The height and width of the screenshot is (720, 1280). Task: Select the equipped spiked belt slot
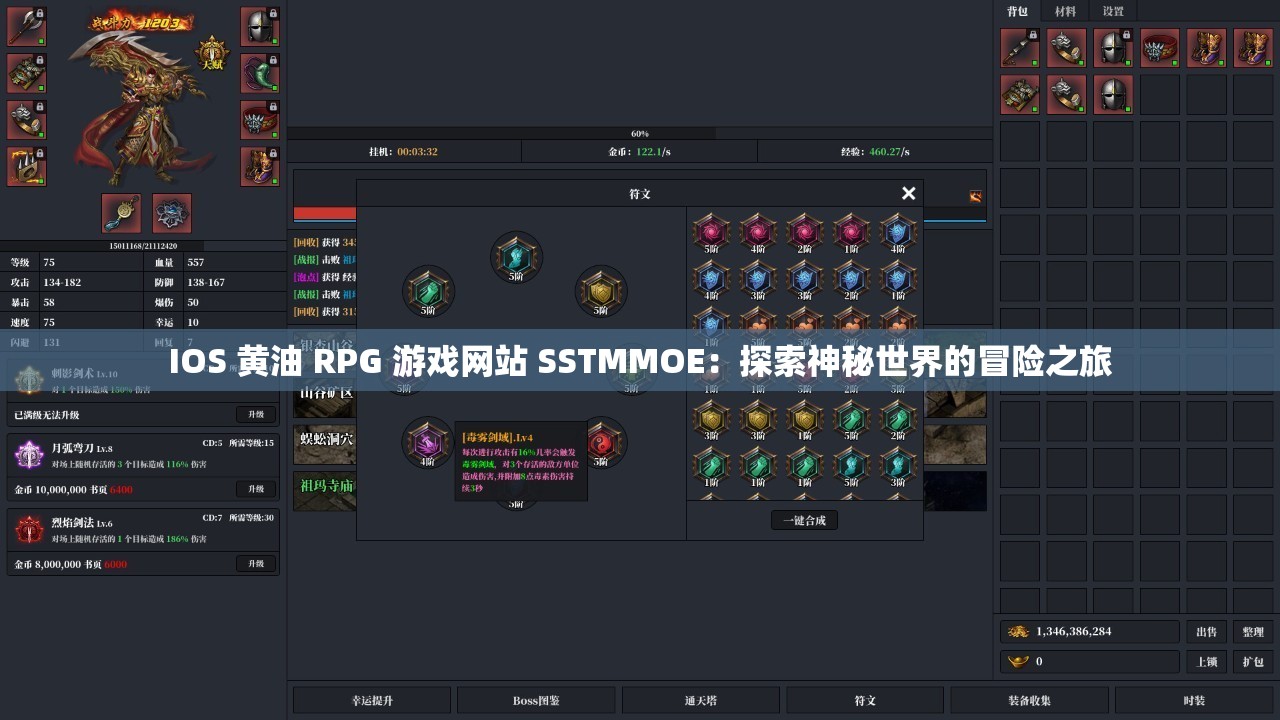click(x=260, y=120)
